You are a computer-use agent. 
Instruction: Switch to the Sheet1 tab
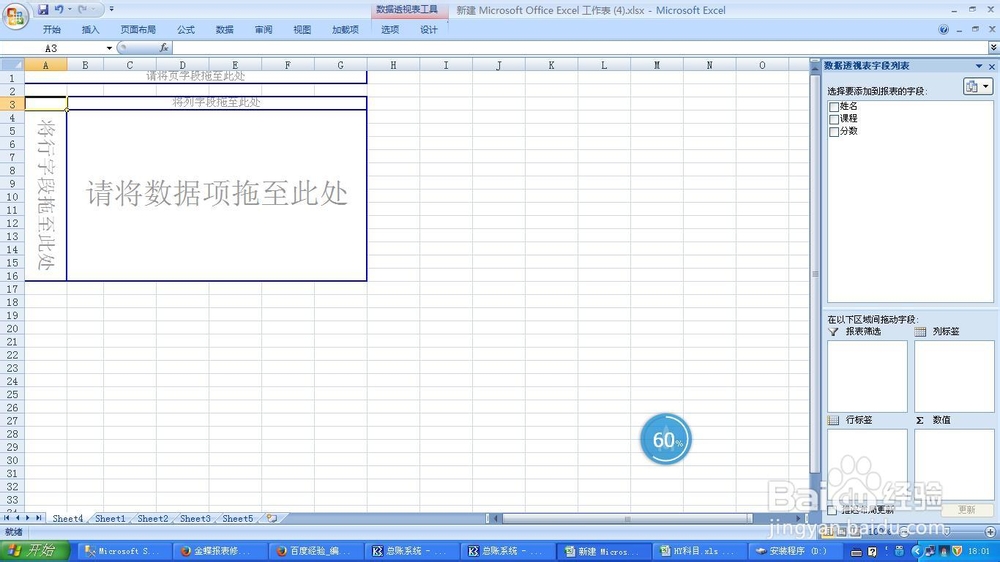110,519
